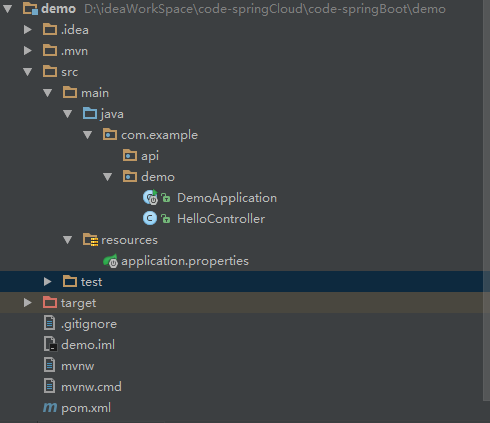Select the java folder name

(x=112, y=114)
